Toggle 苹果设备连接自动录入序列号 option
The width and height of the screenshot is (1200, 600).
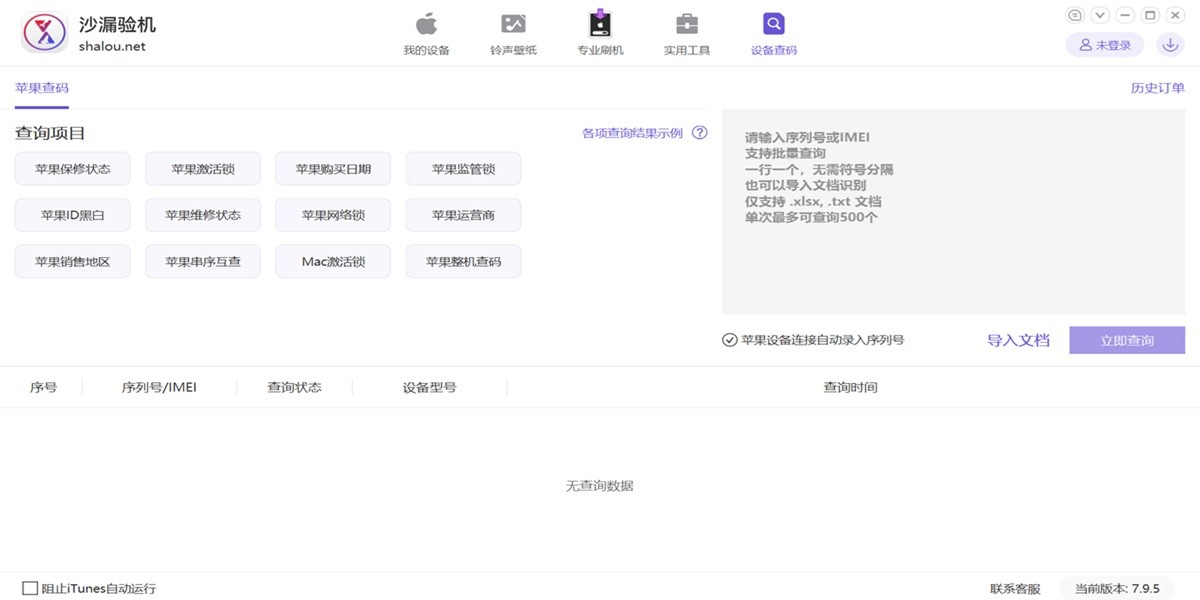click(x=729, y=340)
